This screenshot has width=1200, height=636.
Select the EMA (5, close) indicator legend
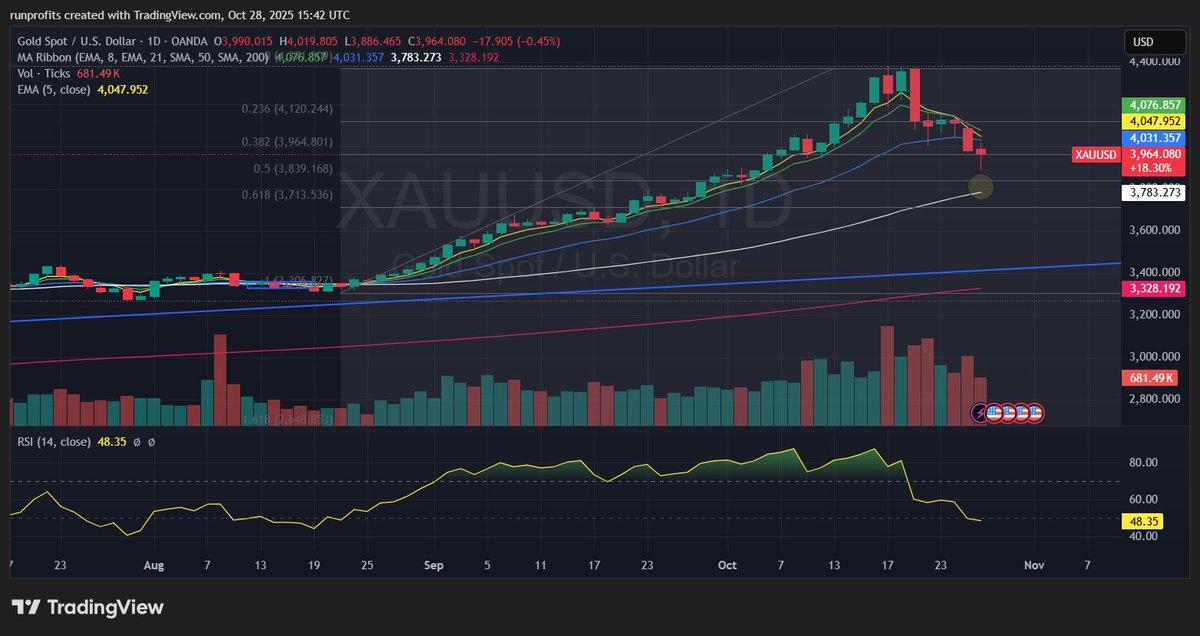(52, 90)
